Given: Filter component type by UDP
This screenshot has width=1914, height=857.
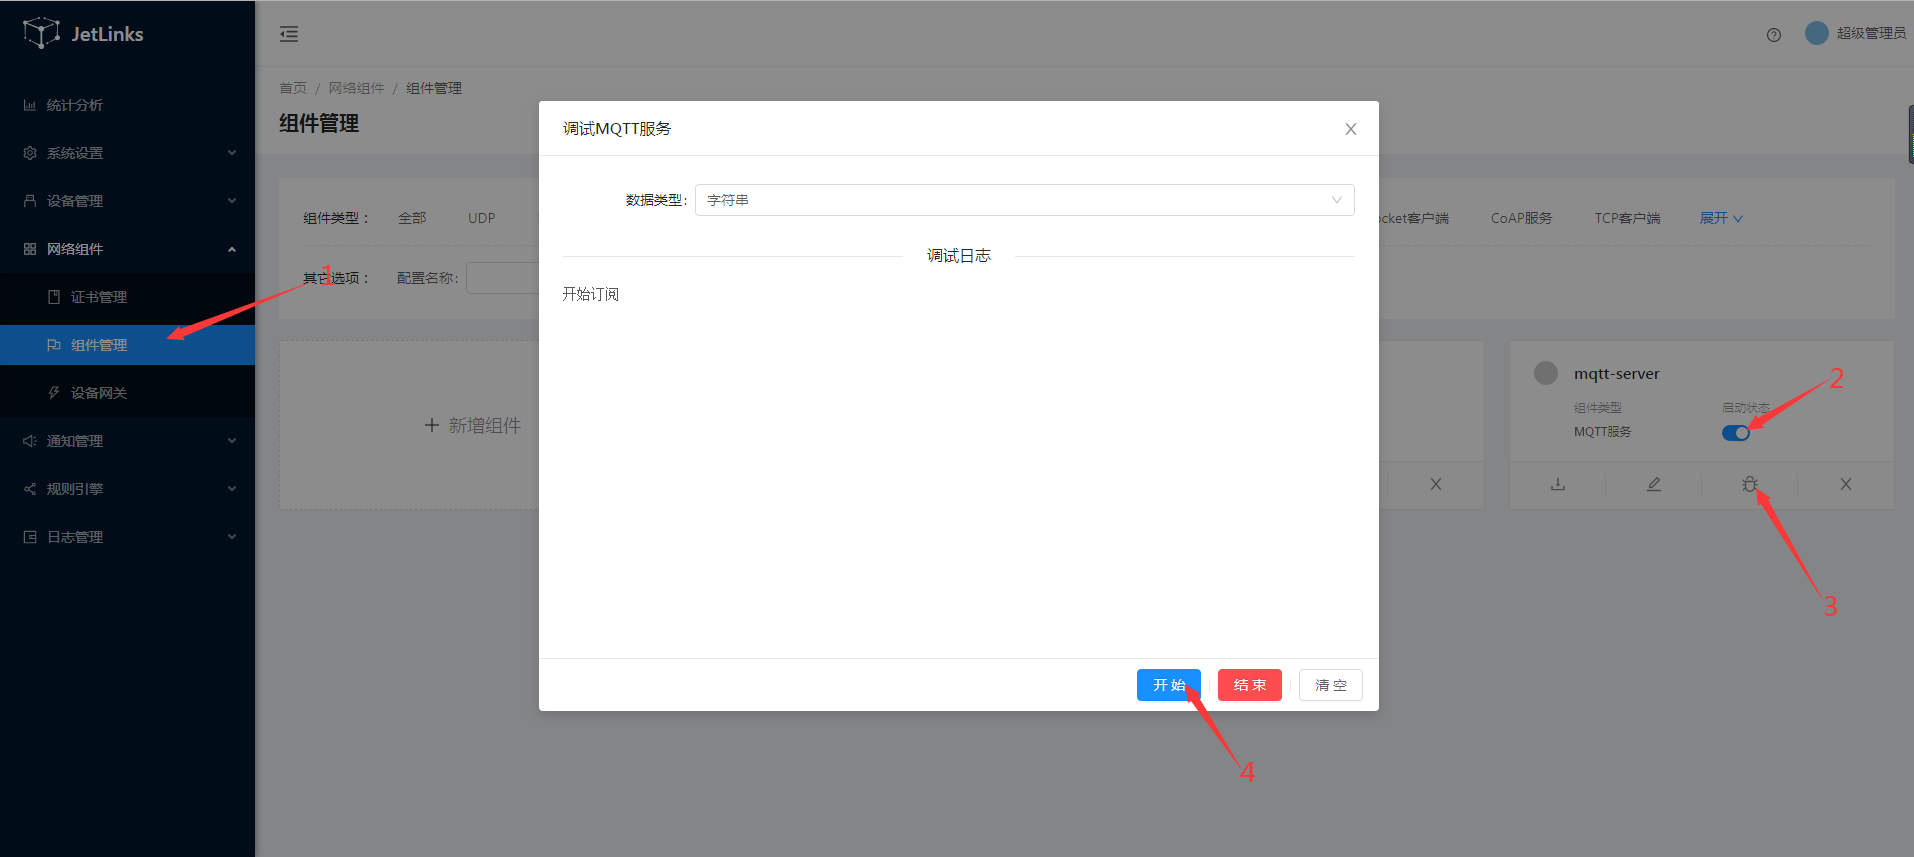Looking at the screenshot, I should pyautogui.click(x=482, y=218).
